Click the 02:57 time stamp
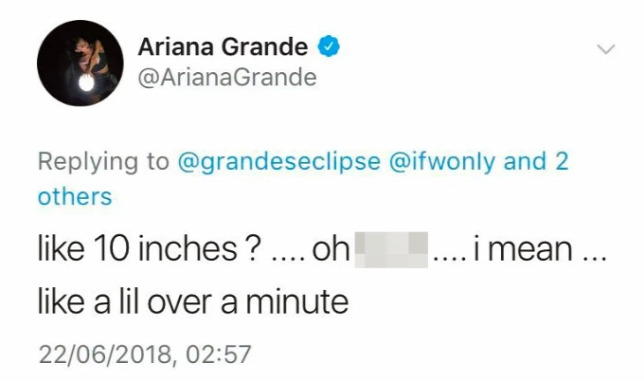The image size is (644, 381). [x=218, y=354]
